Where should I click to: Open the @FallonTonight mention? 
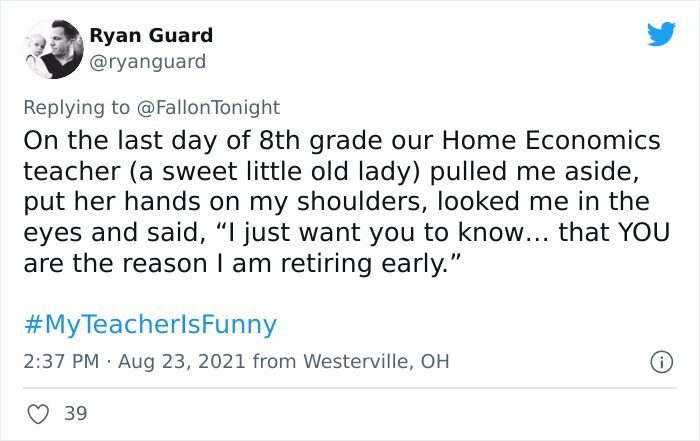point(208,108)
